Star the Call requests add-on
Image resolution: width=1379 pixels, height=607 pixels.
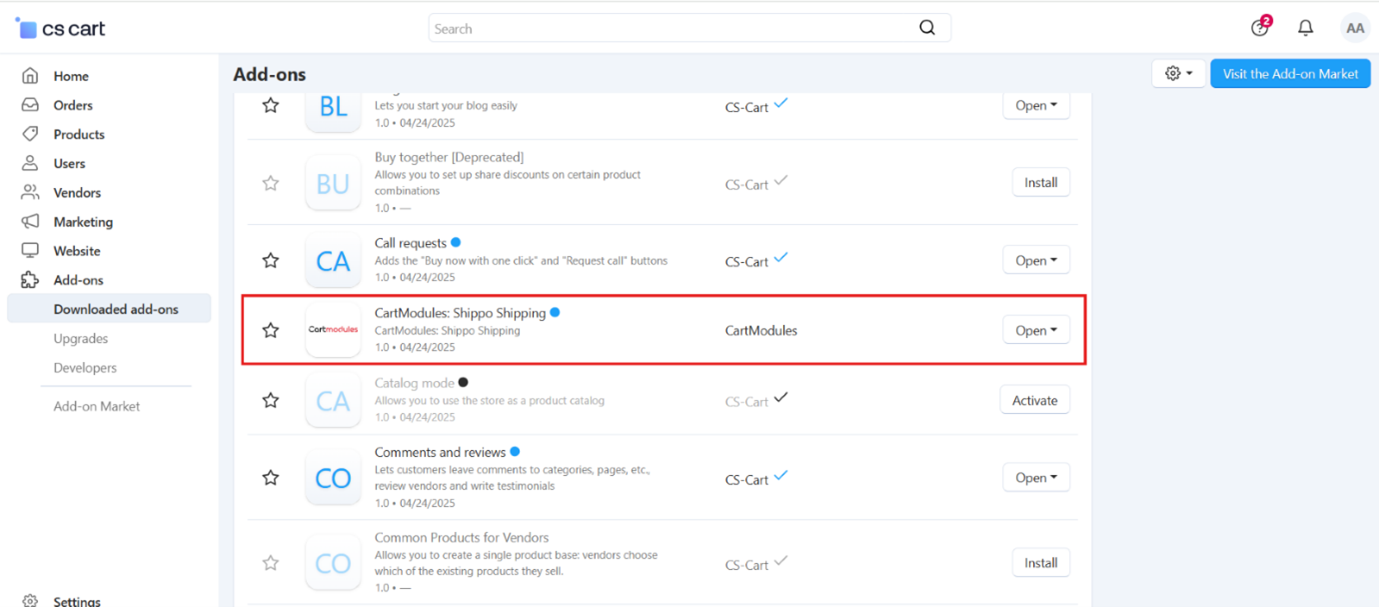pyautogui.click(x=271, y=260)
